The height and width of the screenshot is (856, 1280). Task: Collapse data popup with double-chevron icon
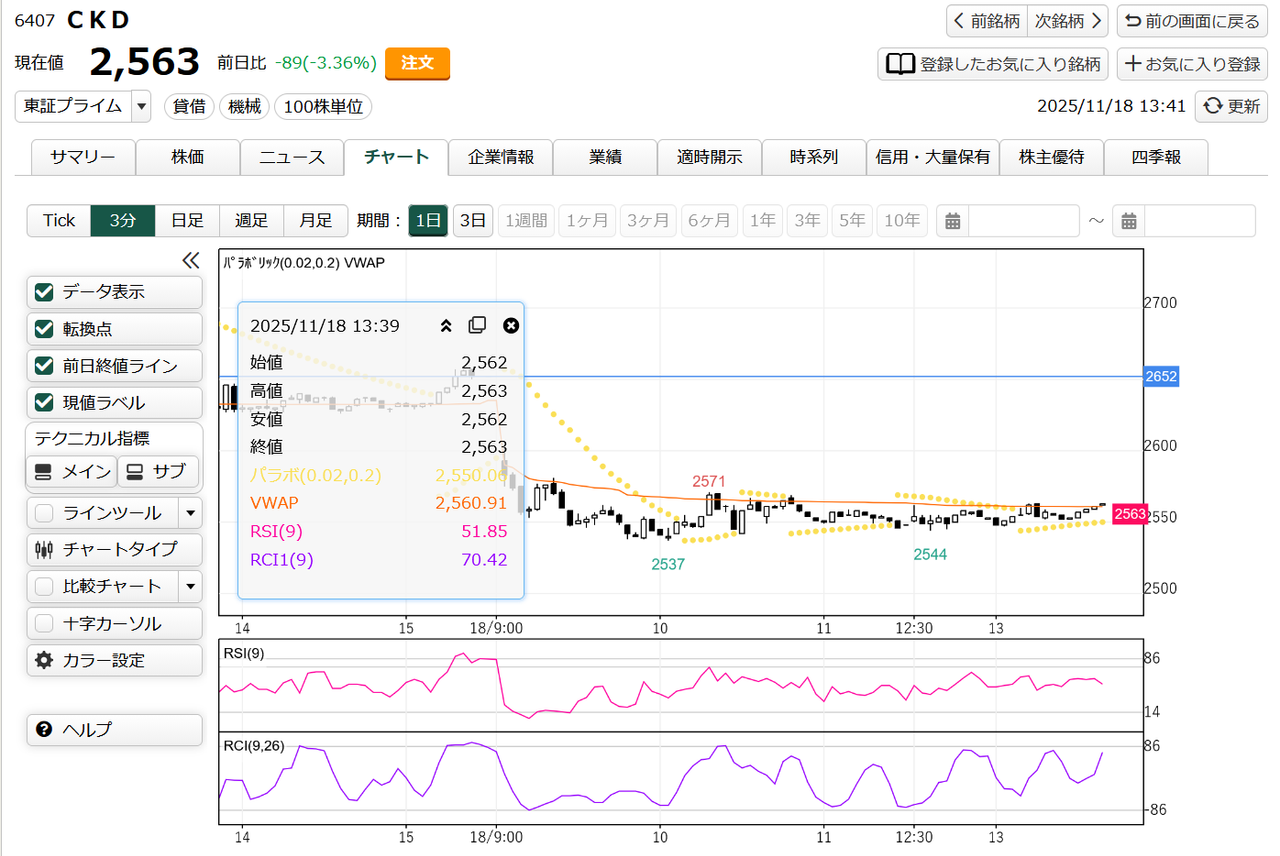point(446,326)
